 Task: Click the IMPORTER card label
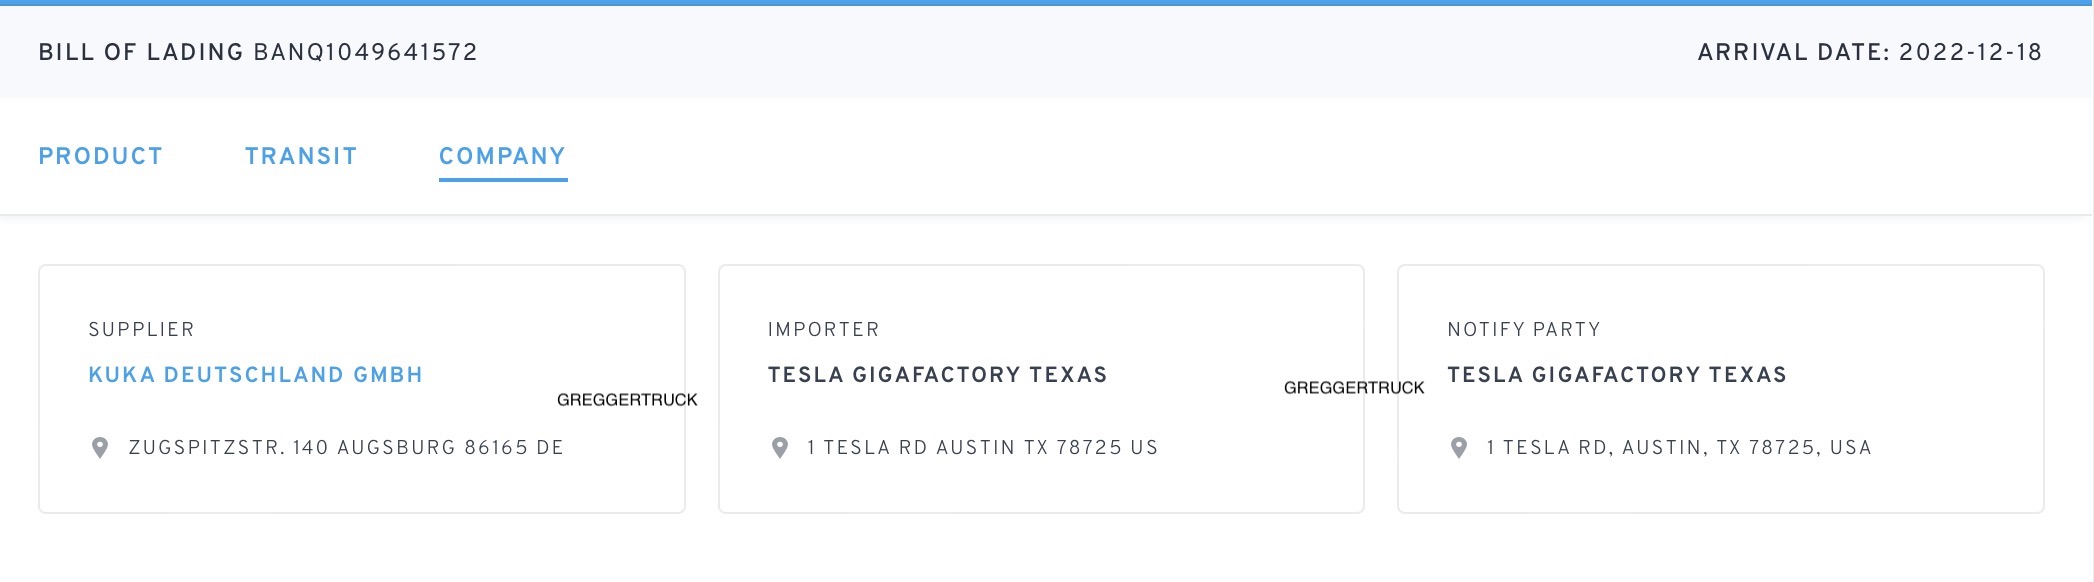point(823,330)
